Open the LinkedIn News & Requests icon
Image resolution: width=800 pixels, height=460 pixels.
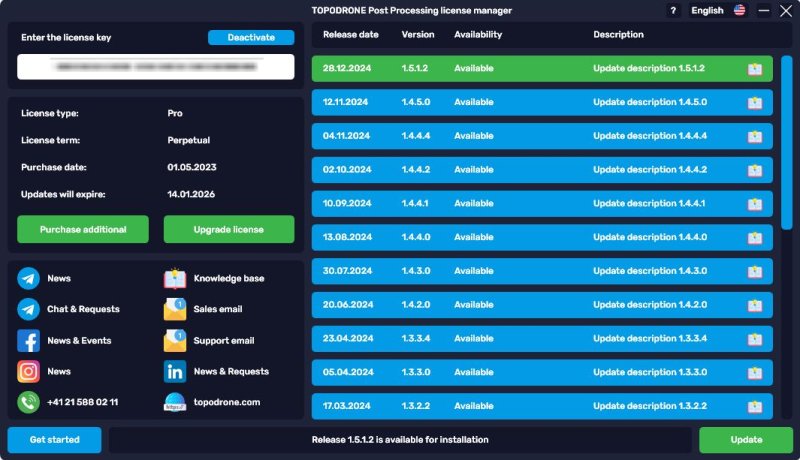point(175,371)
